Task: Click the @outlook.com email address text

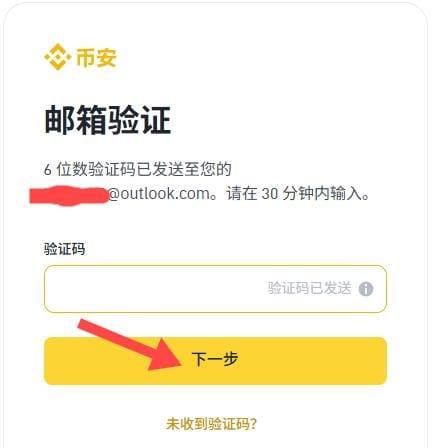Action: (x=159, y=193)
